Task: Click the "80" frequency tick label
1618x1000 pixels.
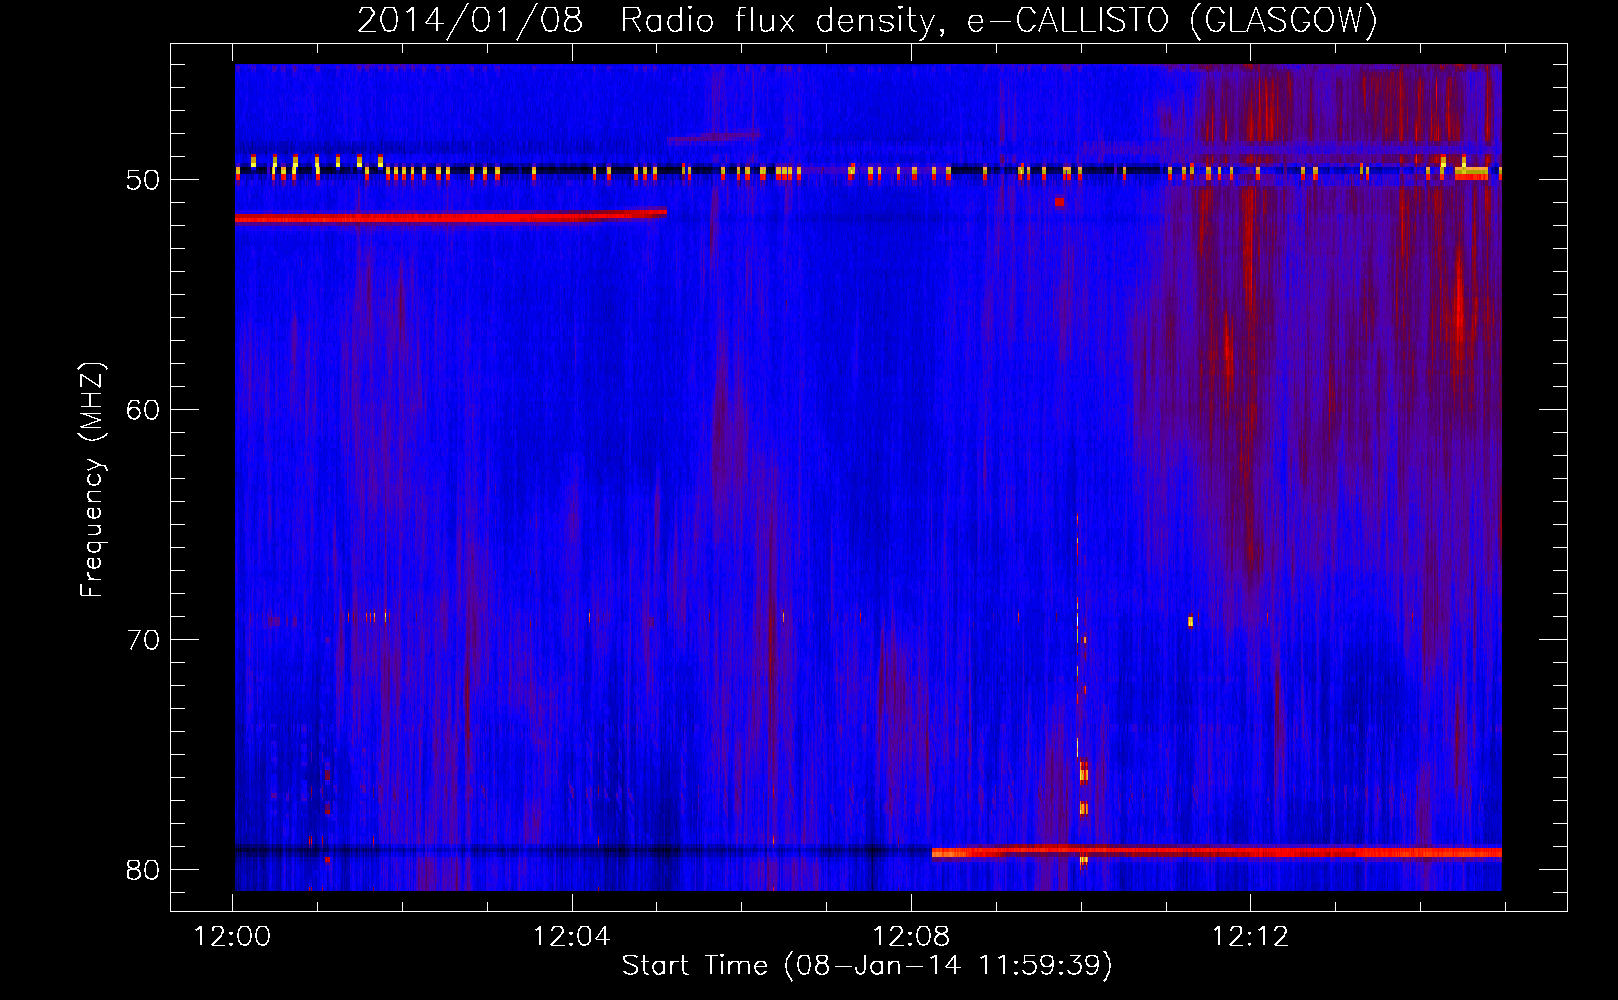Action: pyautogui.click(x=143, y=870)
